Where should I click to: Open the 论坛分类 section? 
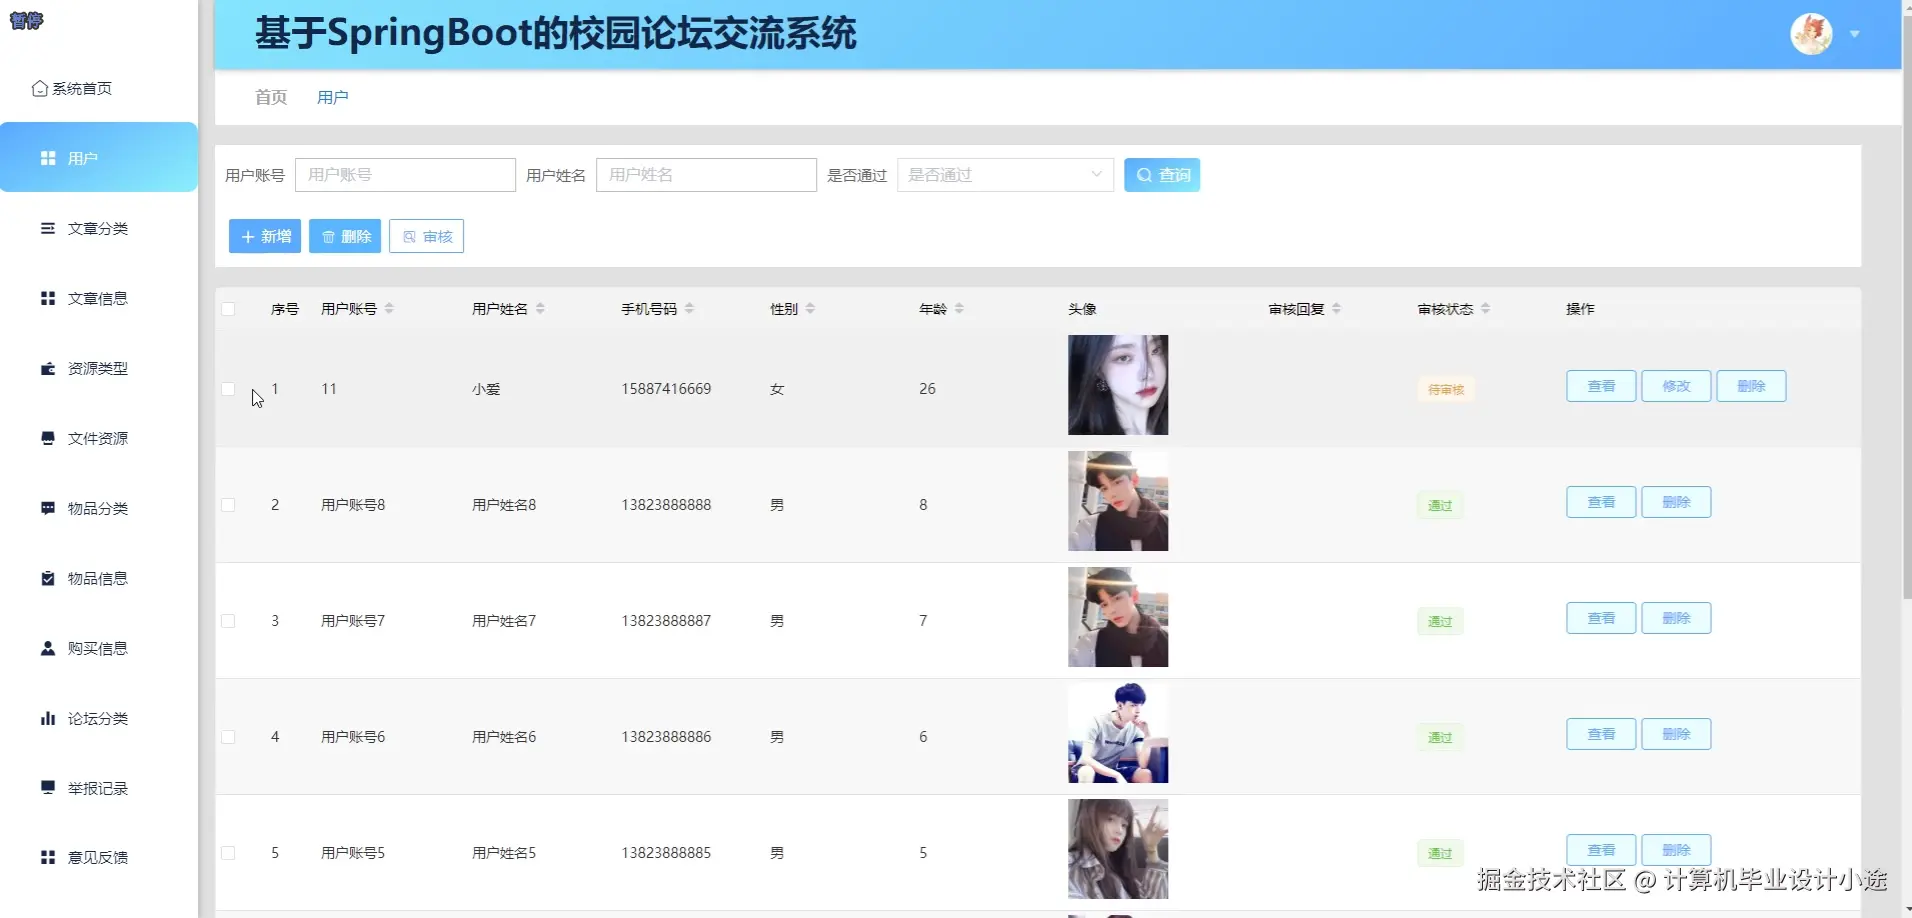point(97,718)
